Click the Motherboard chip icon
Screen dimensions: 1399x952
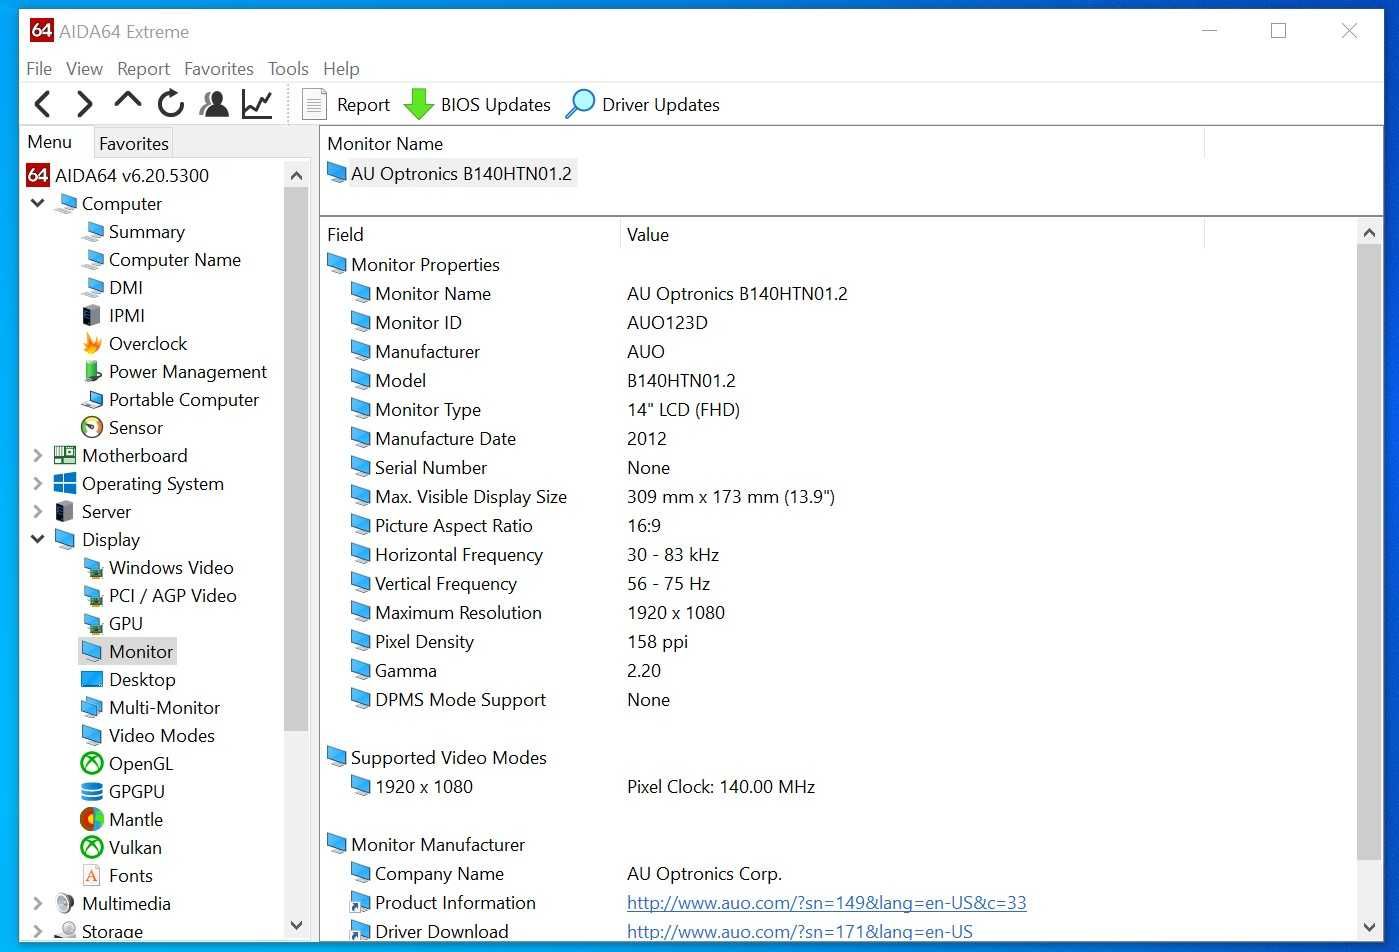(65, 456)
